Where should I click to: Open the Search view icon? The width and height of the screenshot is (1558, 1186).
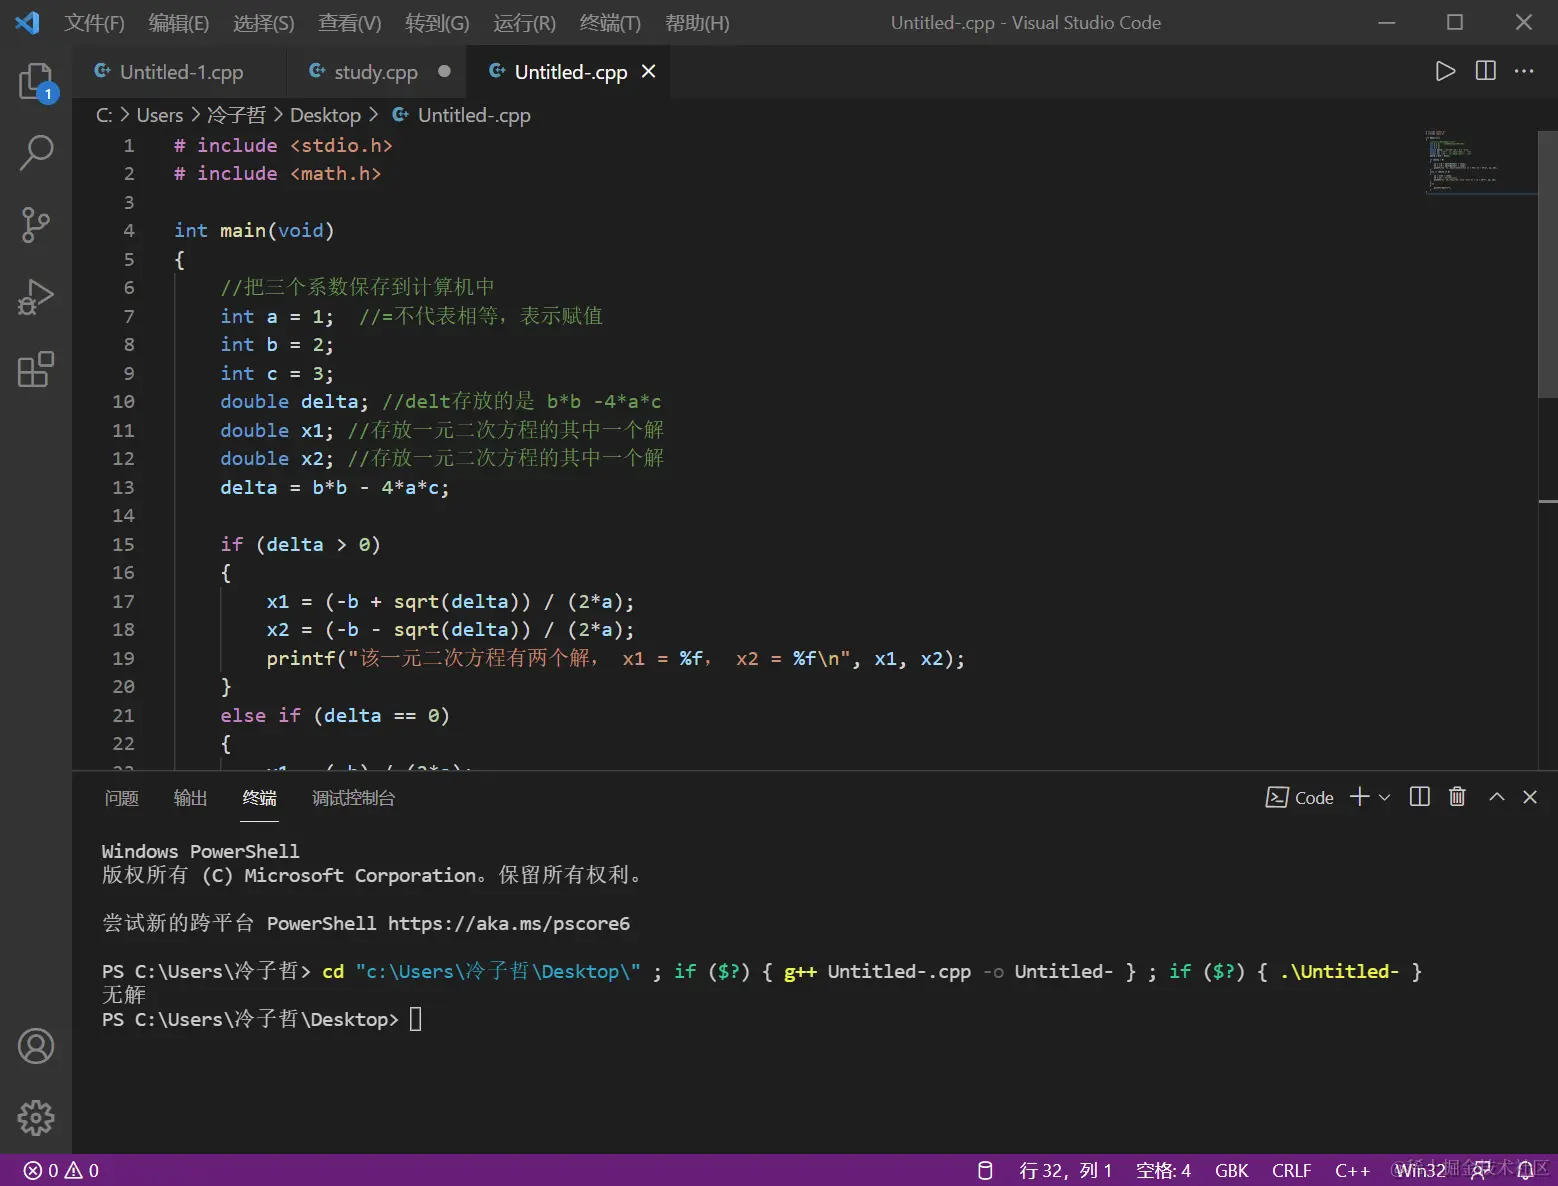(36, 153)
